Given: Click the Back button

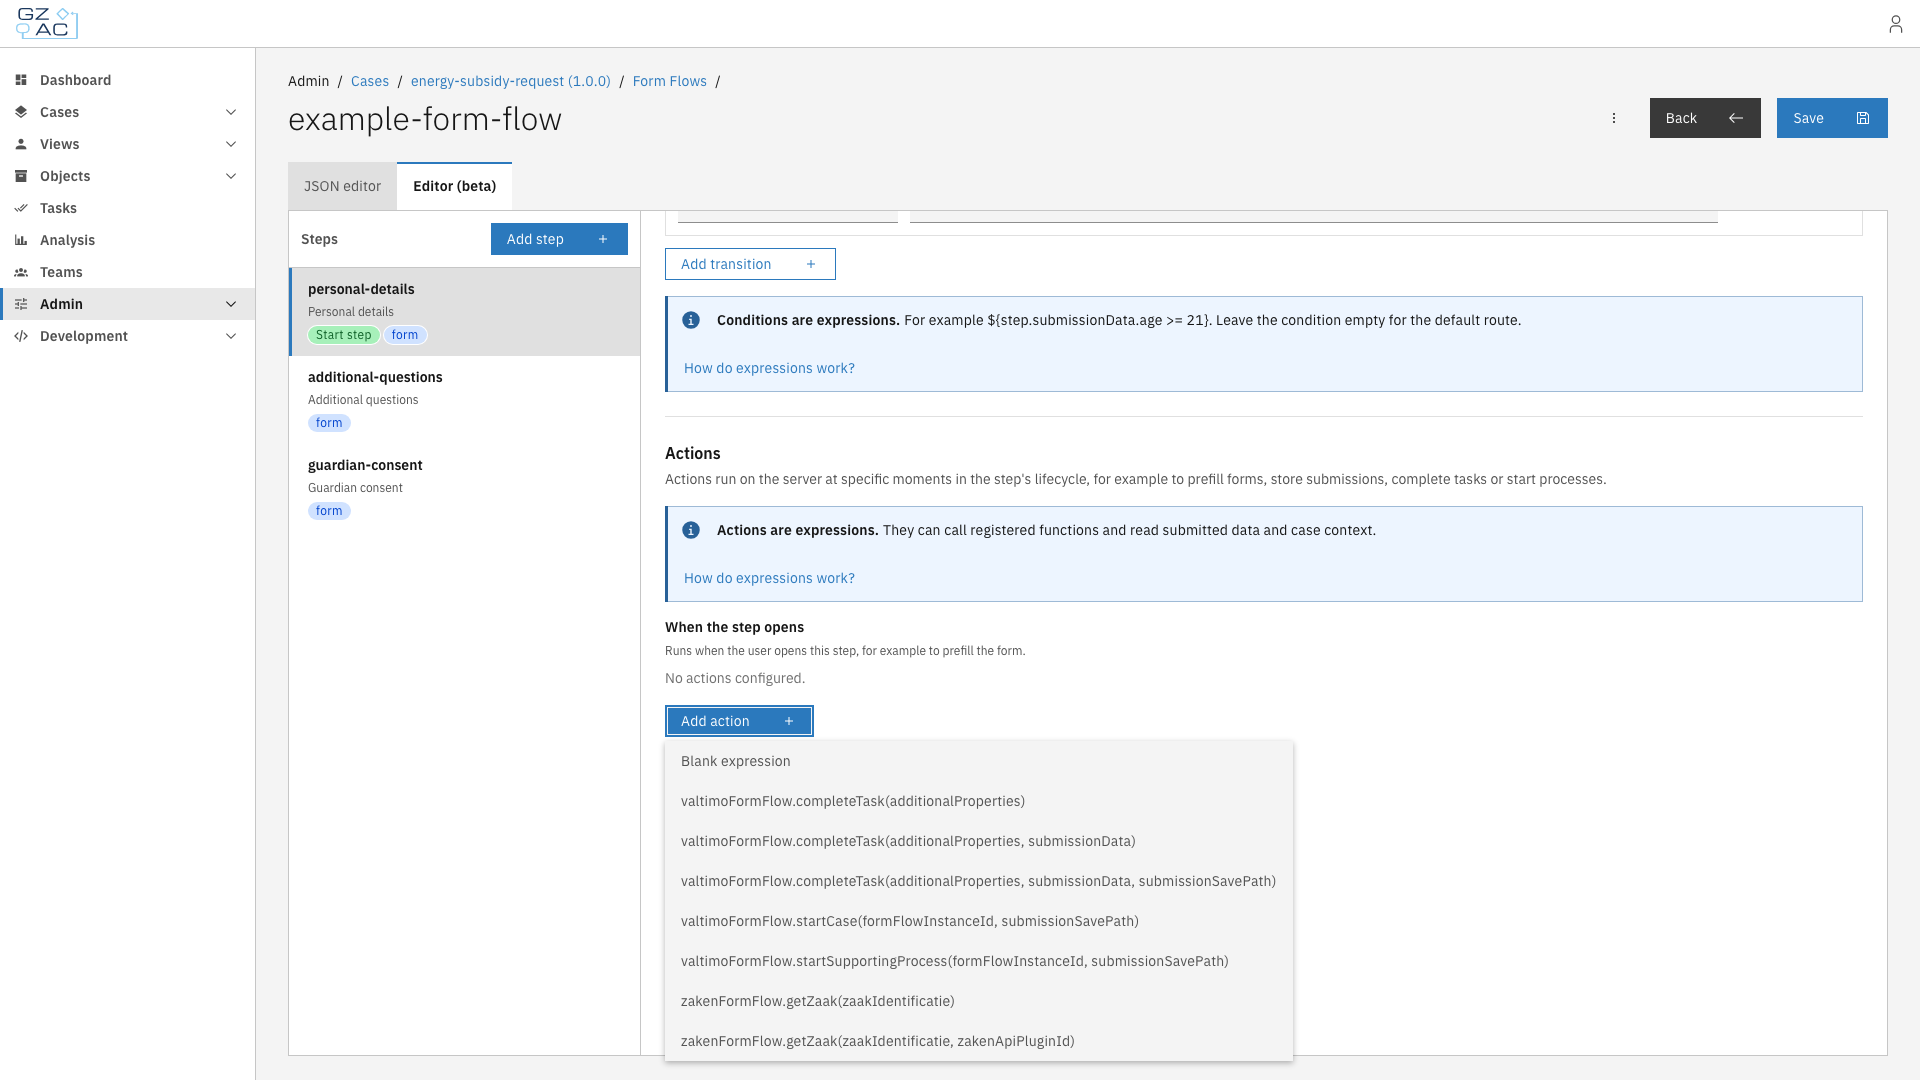Looking at the screenshot, I should [1705, 118].
